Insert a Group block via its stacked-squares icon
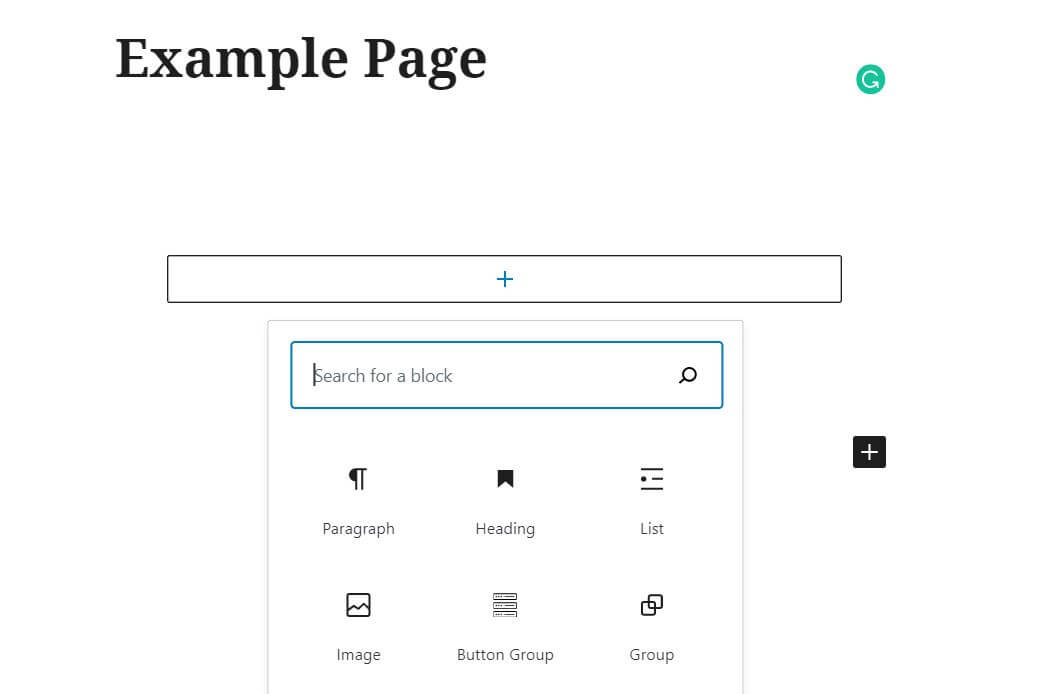The height and width of the screenshot is (694, 1061). click(651, 605)
